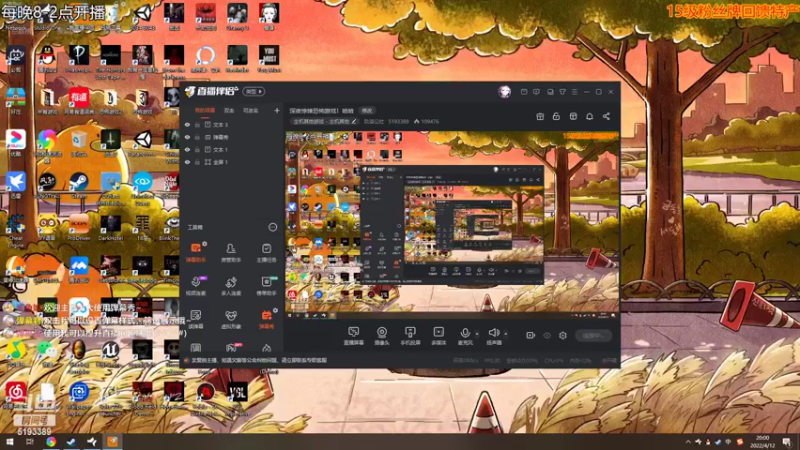Click the 直播伴侣 taskbar button

pos(112,442)
